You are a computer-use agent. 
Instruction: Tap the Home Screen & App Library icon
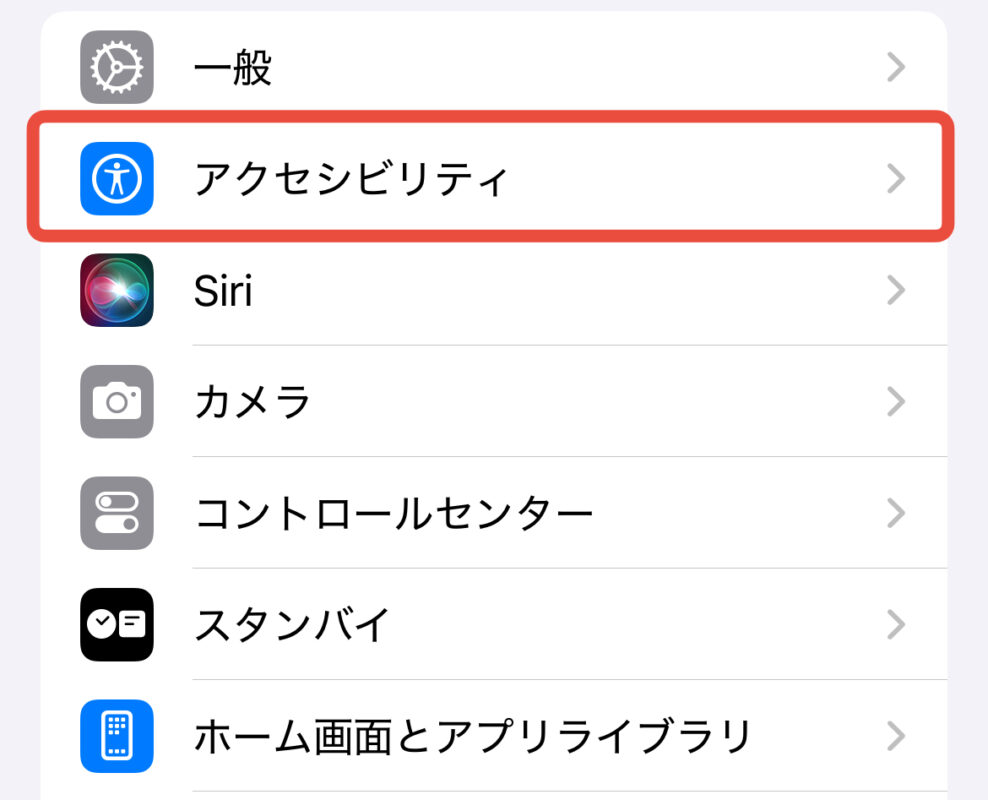[x=117, y=736]
